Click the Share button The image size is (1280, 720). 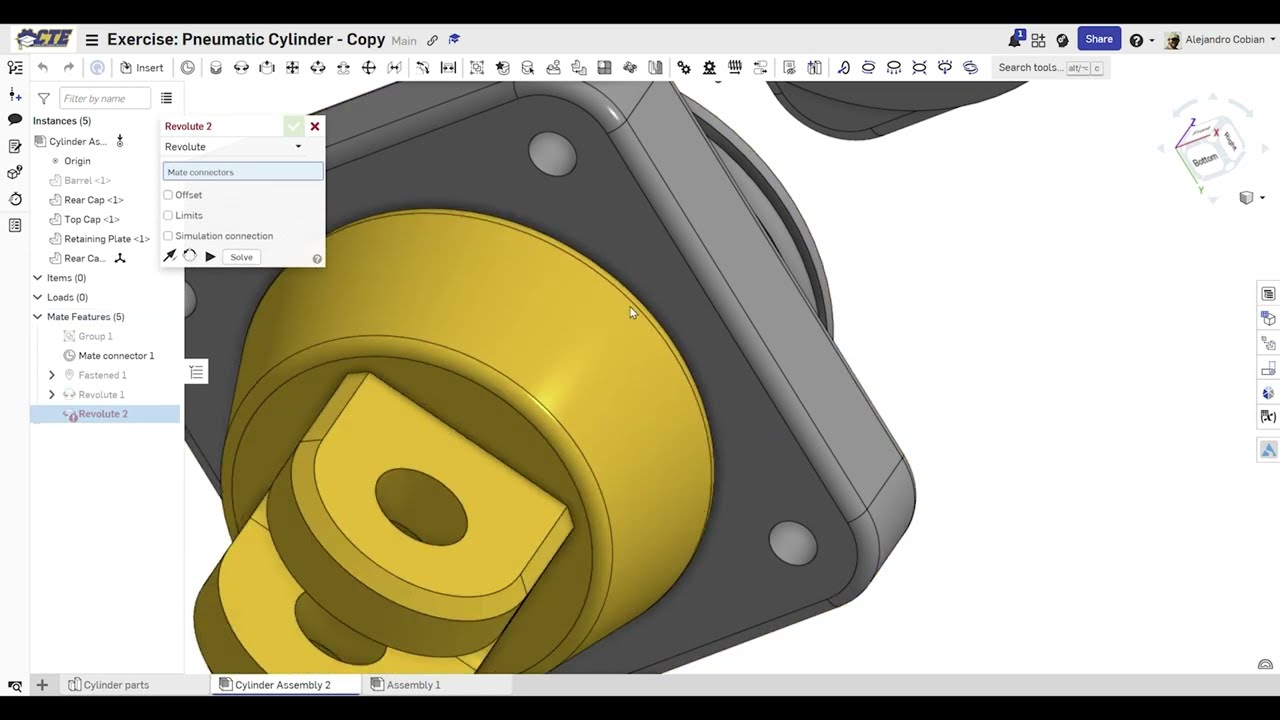1099,39
